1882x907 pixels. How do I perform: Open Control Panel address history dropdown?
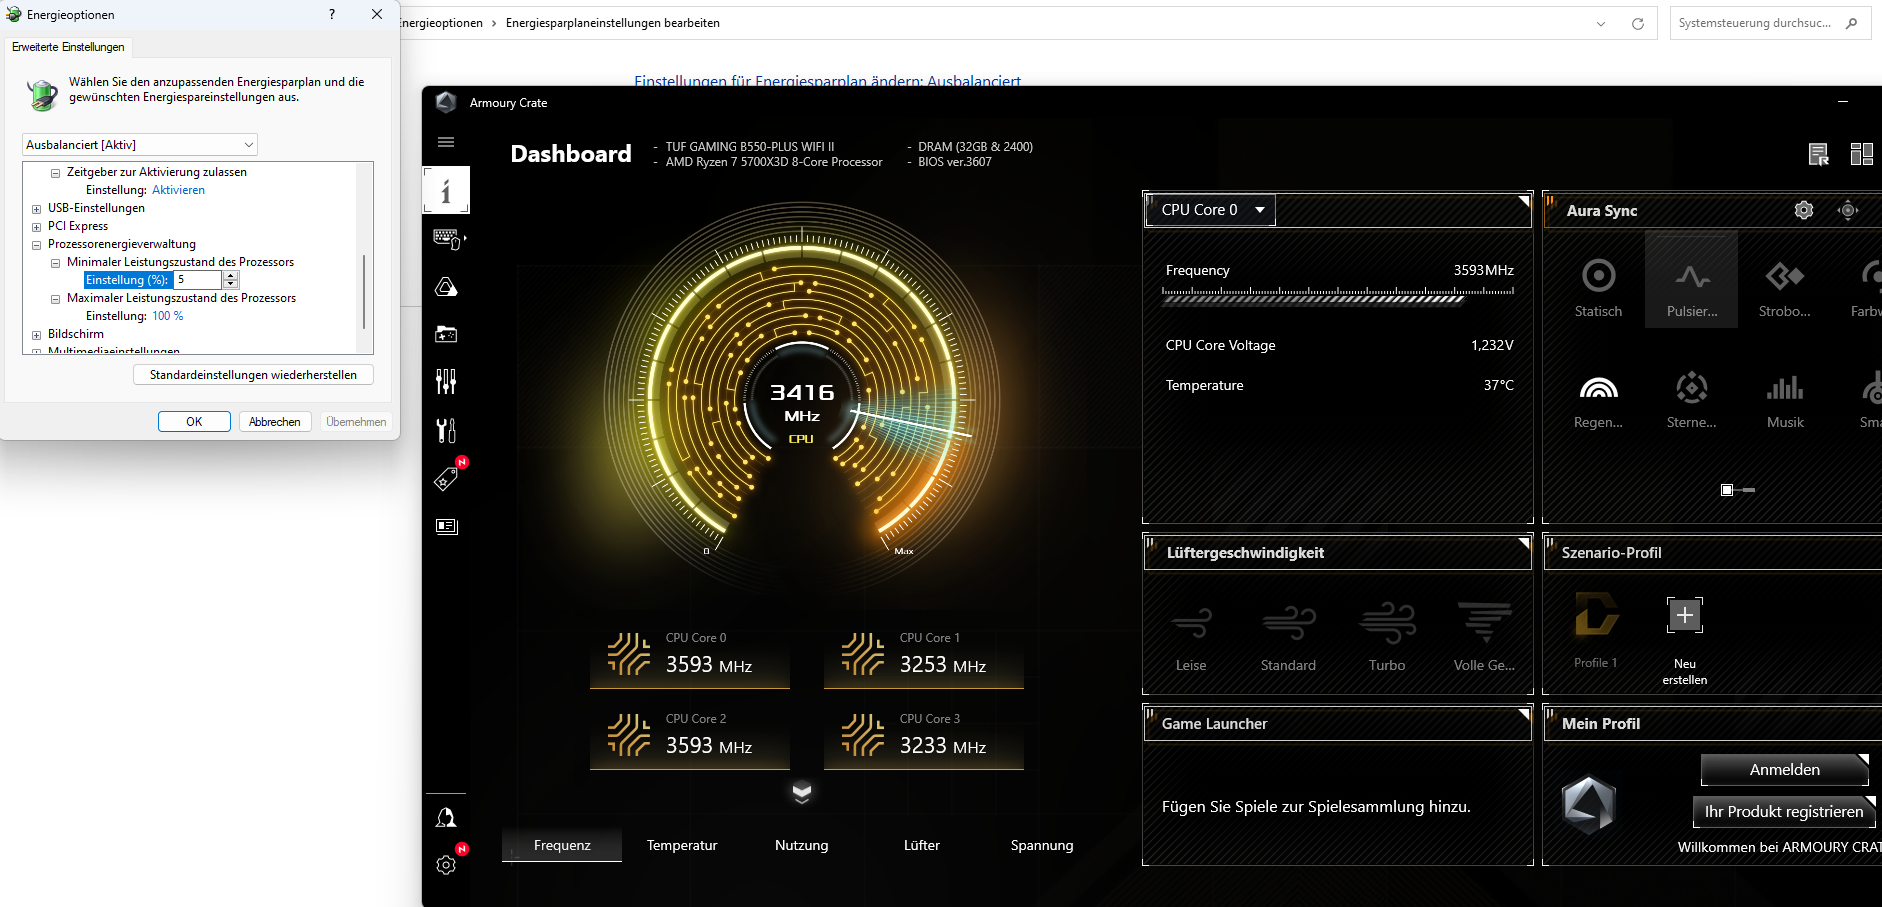click(x=1601, y=24)
